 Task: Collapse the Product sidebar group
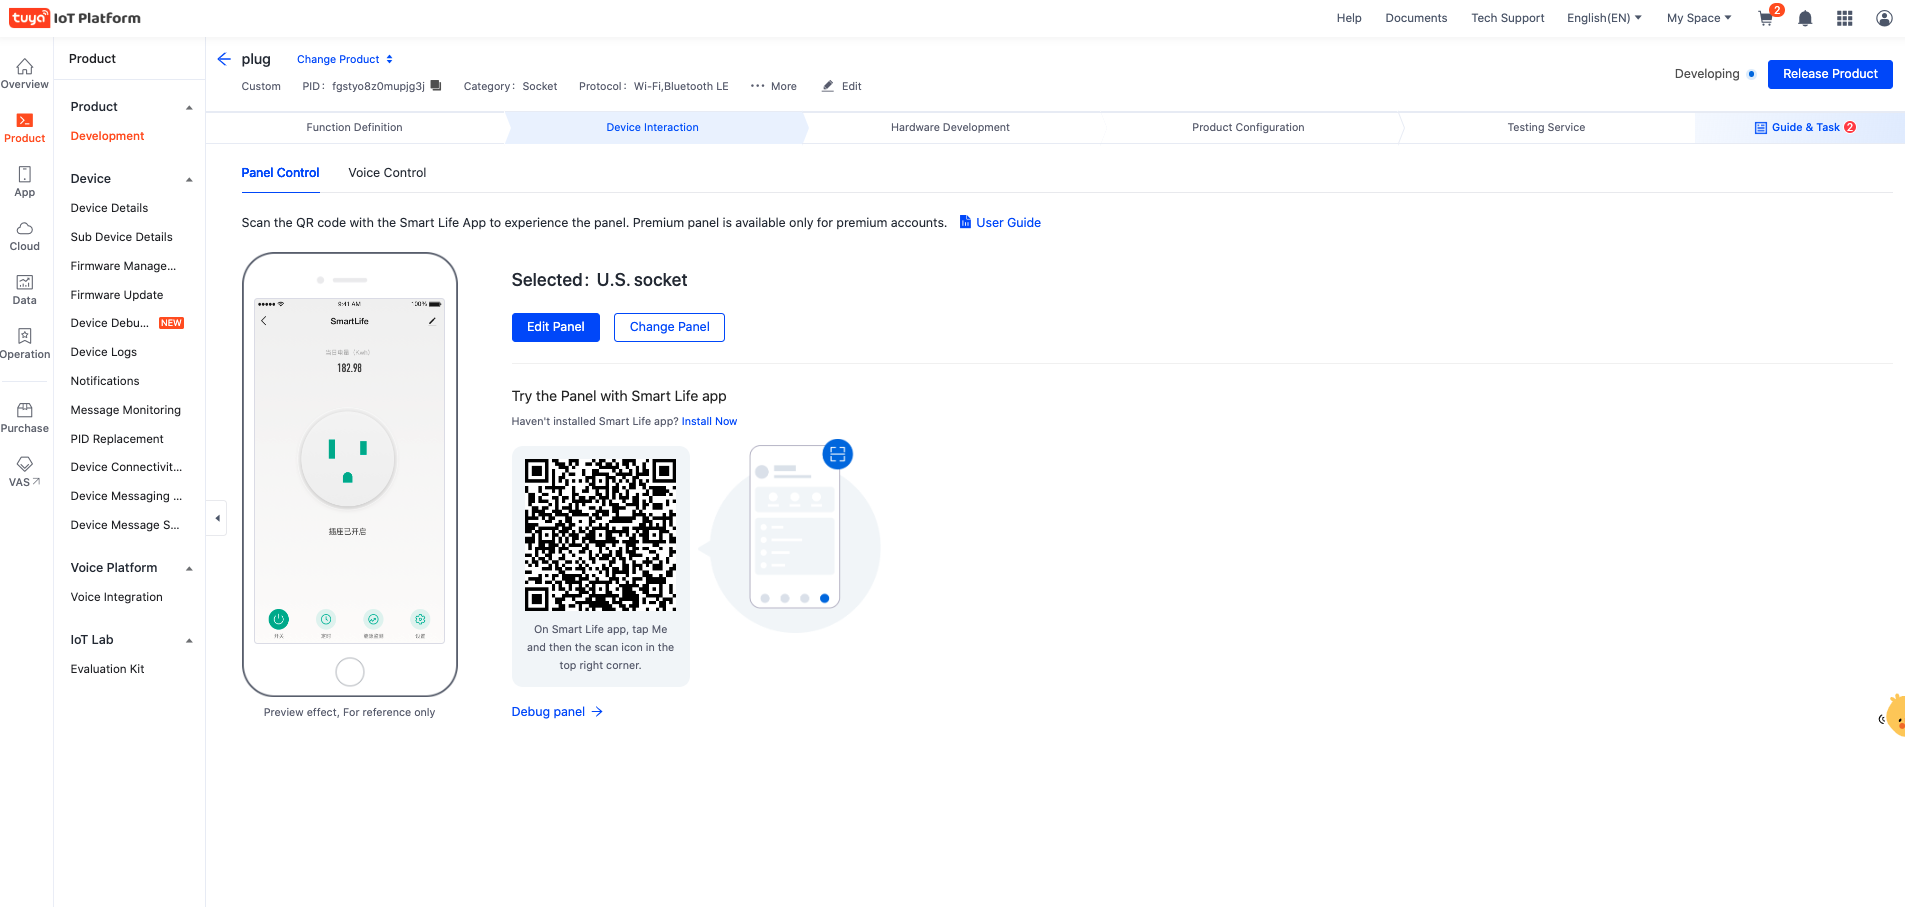[189, 108]
